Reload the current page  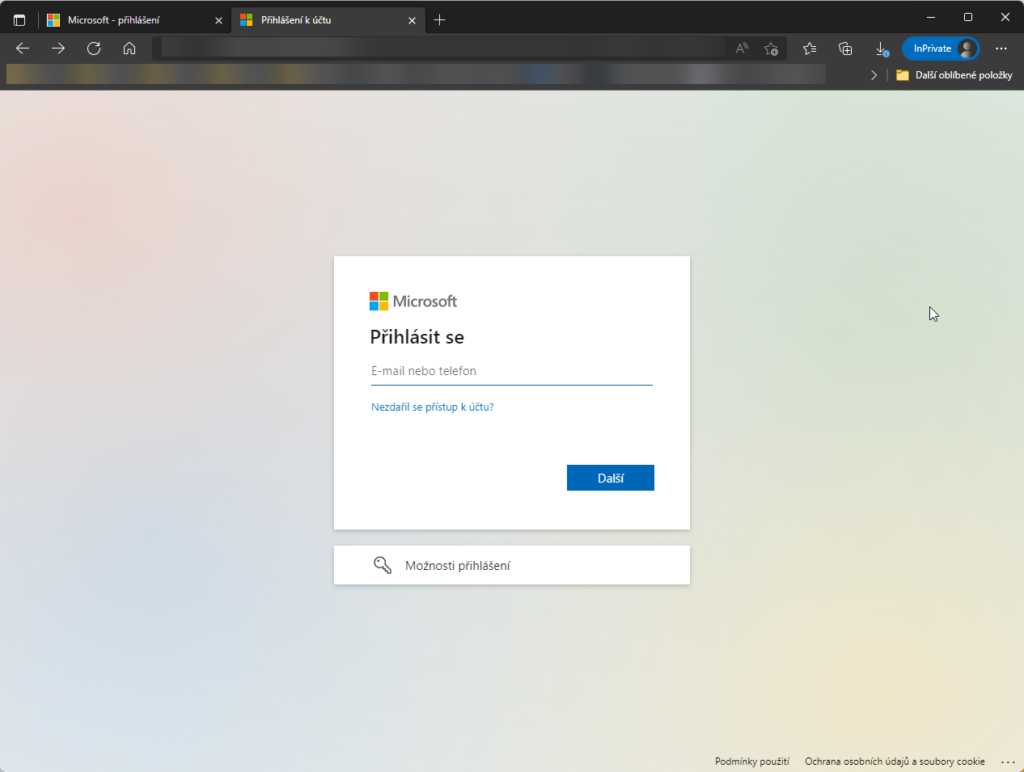click(94, 48)
